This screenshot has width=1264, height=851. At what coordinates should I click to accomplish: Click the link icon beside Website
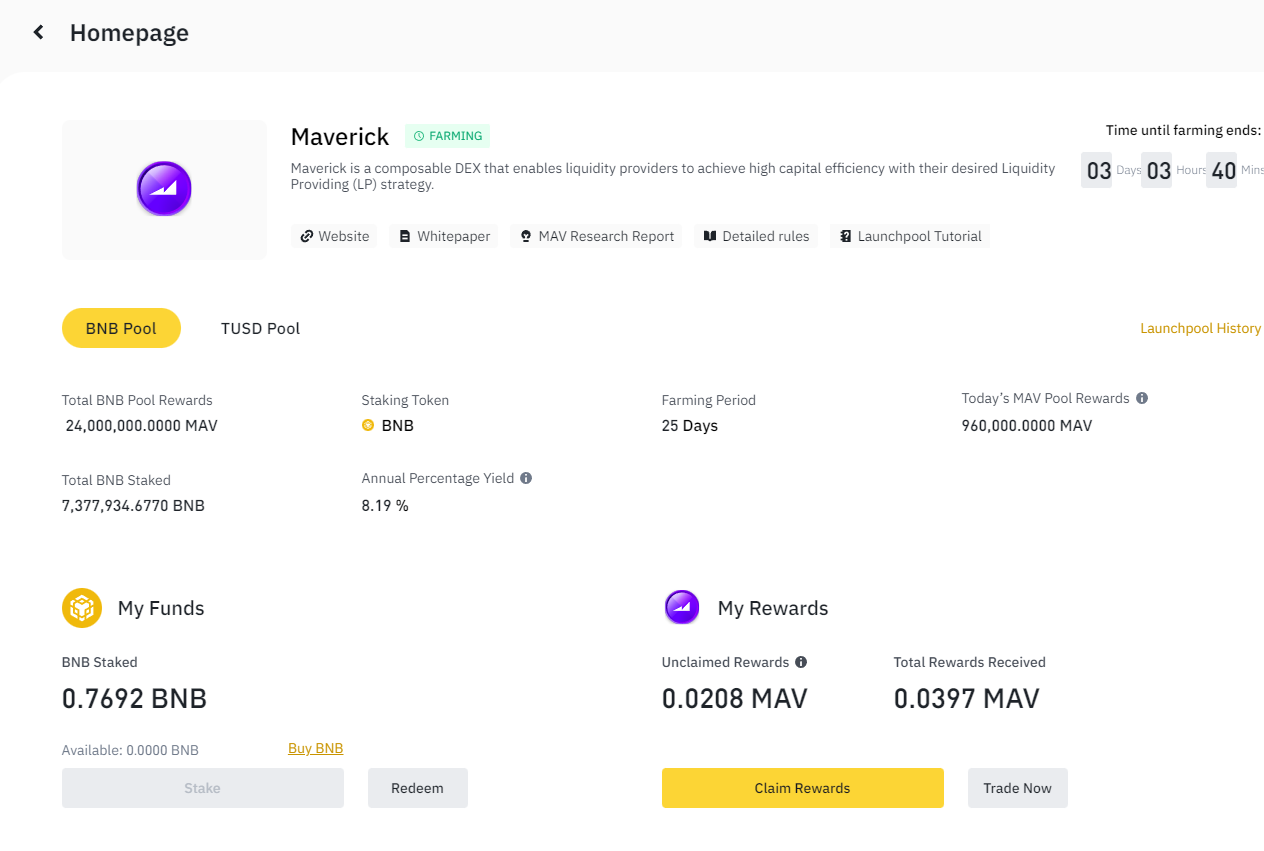click(x=307, y=237)
